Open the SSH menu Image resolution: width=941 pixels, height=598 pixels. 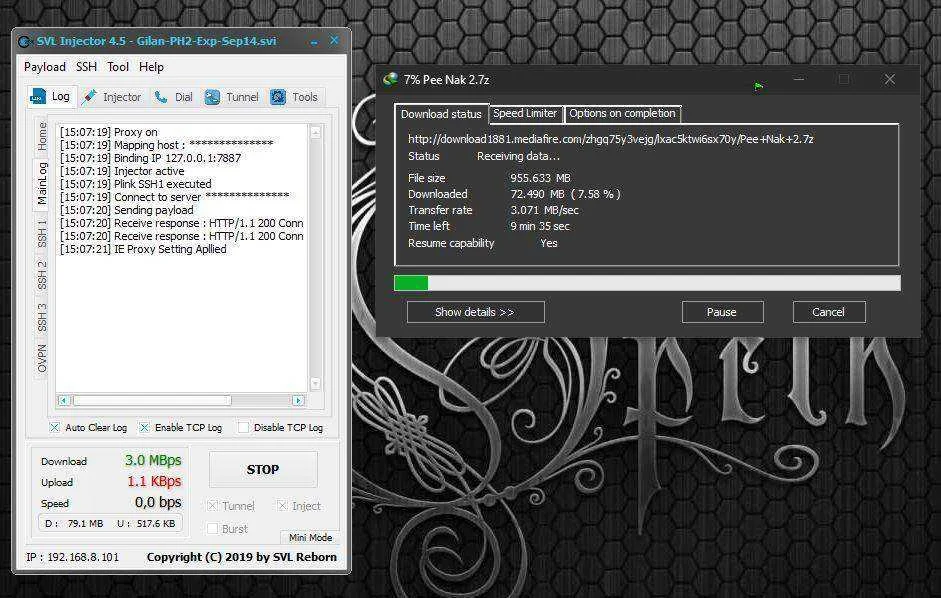[x=86, y=67]
